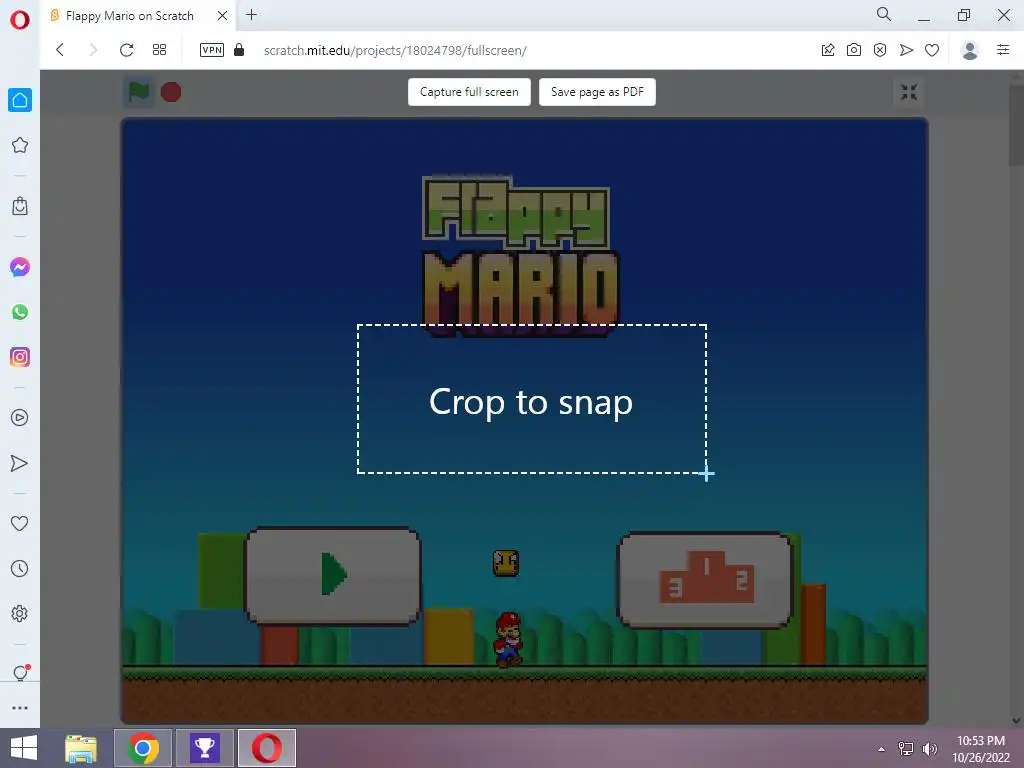This screenshot has width=1024, height=768.
Task: Click the edit snapshot icon in address bar
Action: tap(828, 50)
